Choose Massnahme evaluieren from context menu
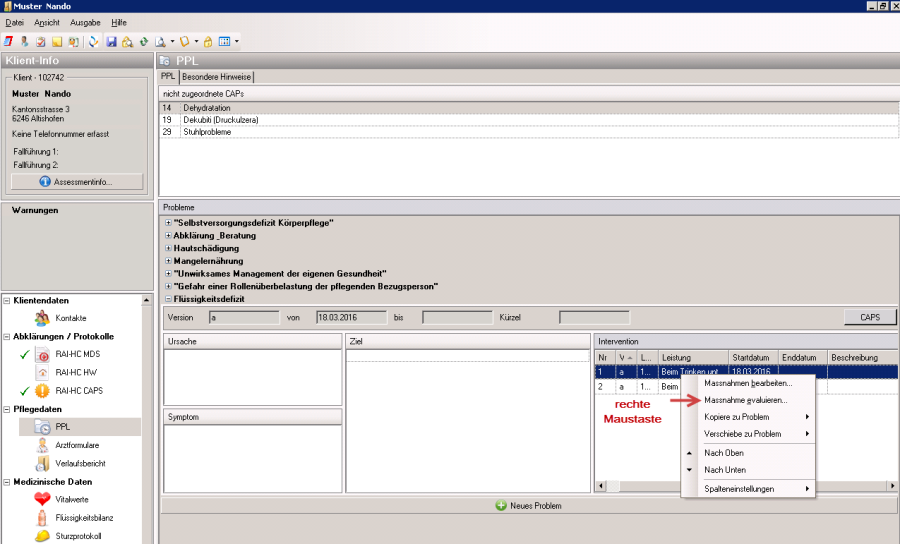900x544 pixels. click(745, 400)
